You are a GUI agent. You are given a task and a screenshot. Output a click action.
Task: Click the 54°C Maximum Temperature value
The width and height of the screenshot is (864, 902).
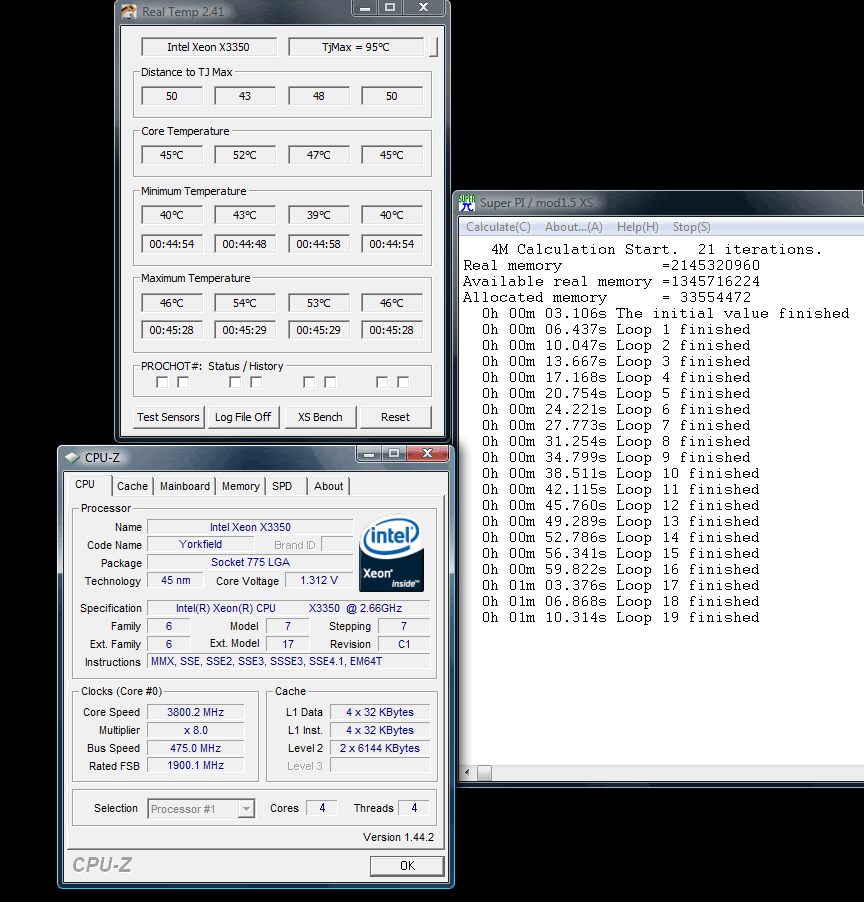[x=244, y=303]
